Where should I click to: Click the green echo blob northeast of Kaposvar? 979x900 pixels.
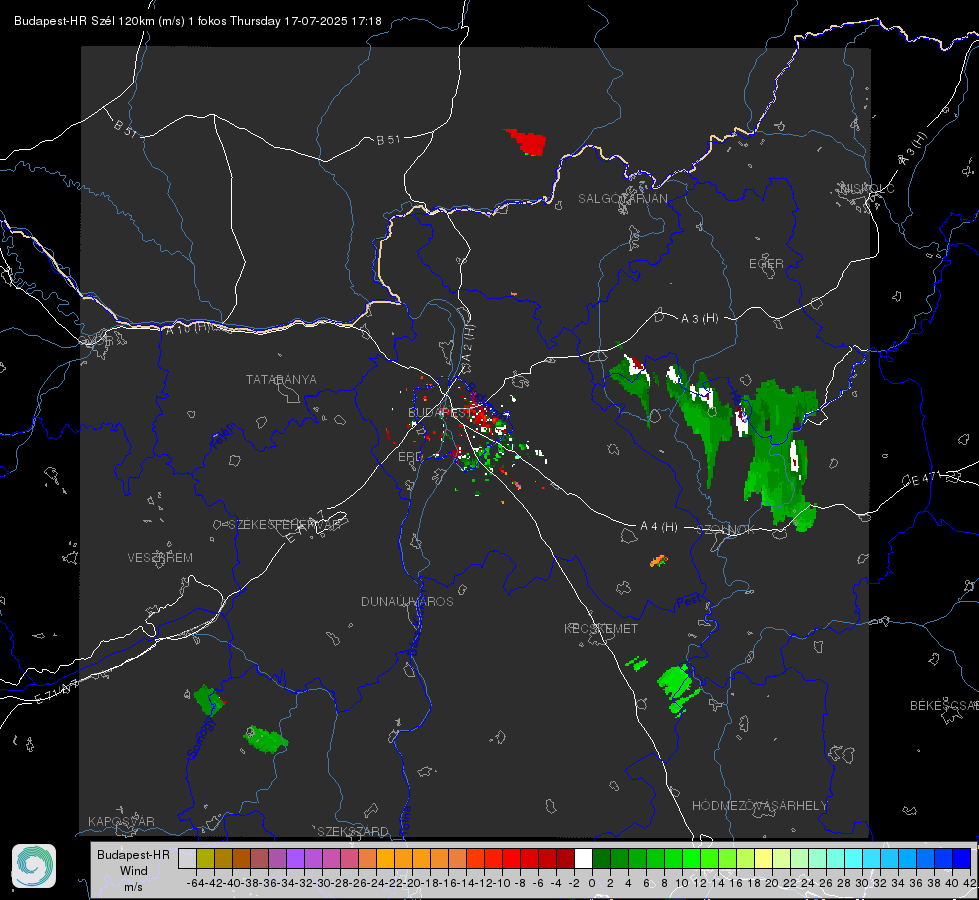coord(266,739)
